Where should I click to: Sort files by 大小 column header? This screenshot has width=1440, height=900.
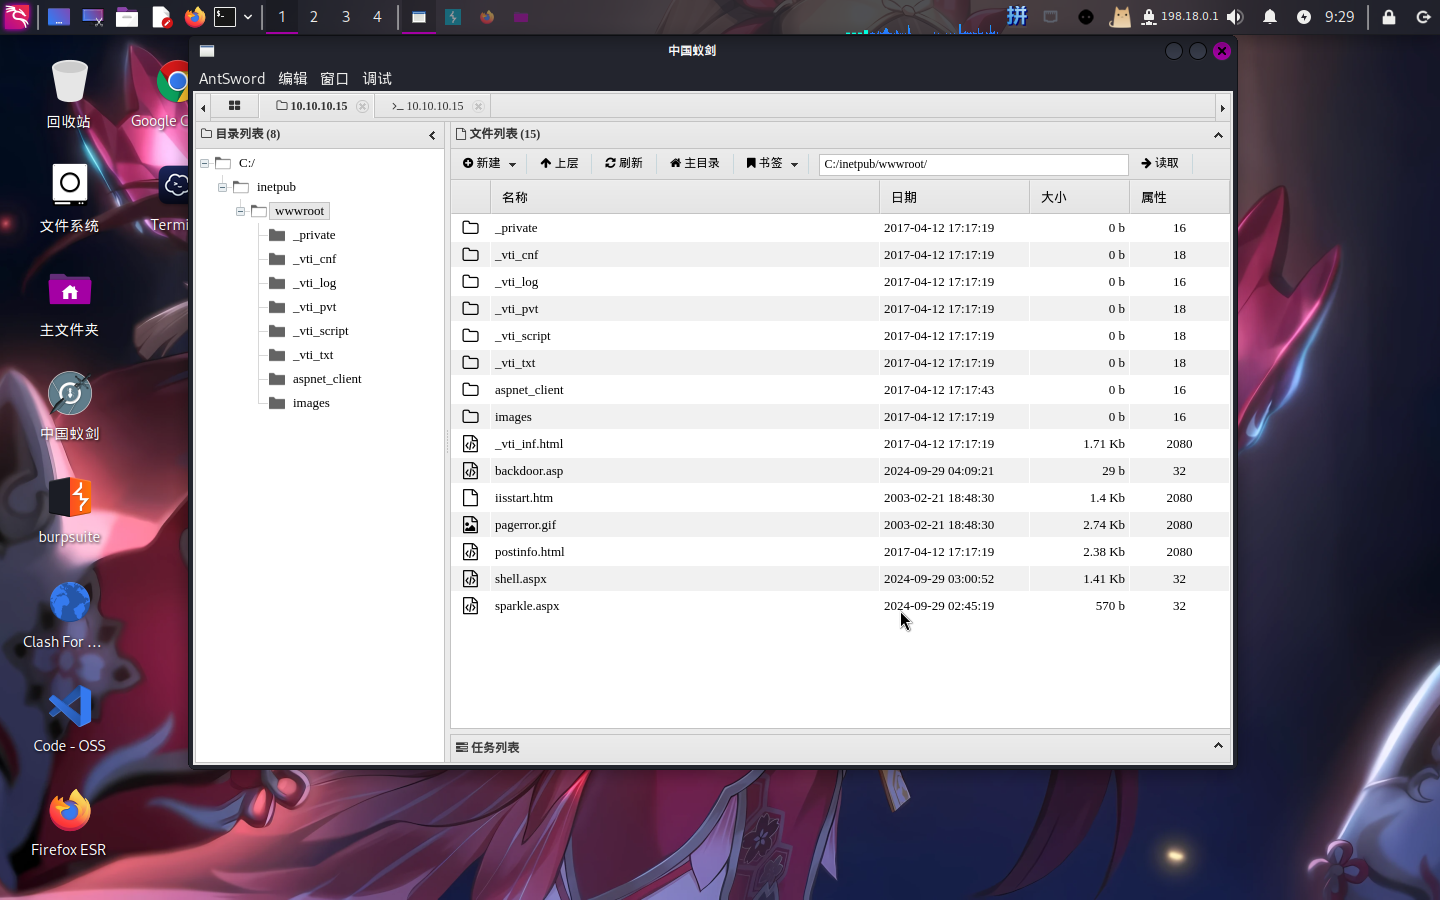(x=1080, y=197)
